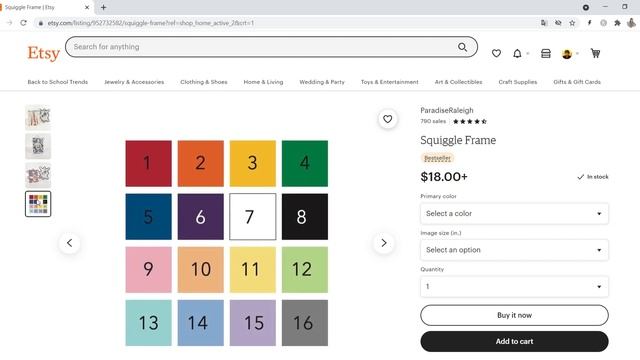Screen dimensions: 640x360
Task: Open Toys & Entertainment category
Action: click(x=389, y=82)
